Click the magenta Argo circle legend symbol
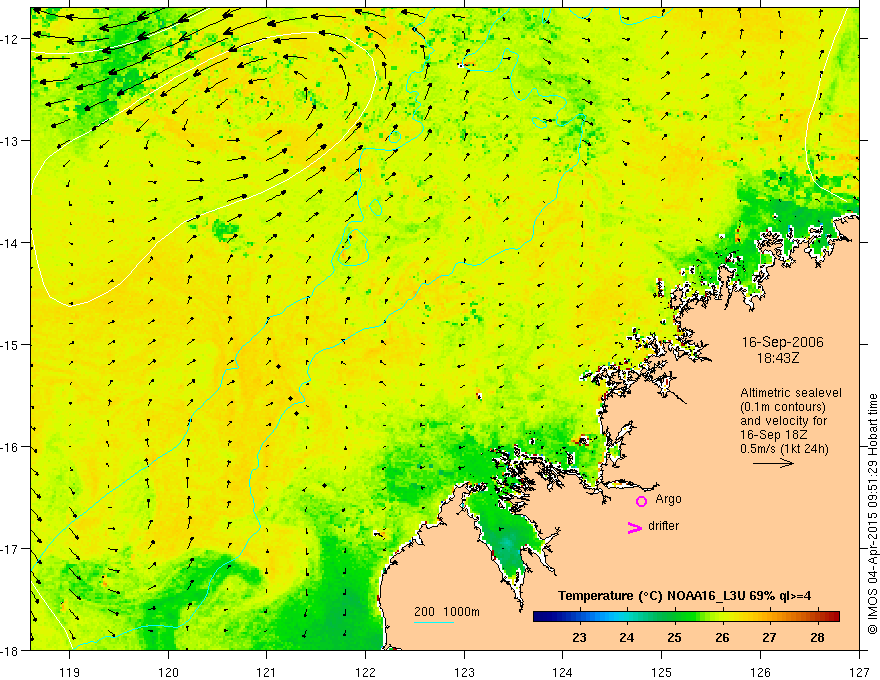The height and width of the screenshot is (680, 880). point(641,501)
